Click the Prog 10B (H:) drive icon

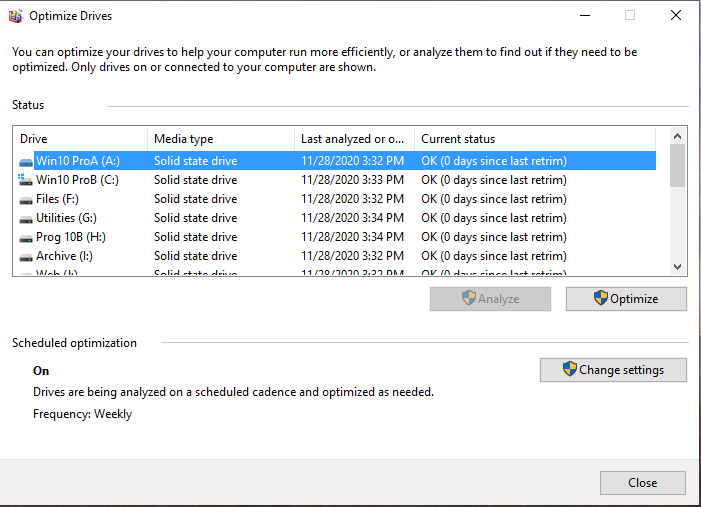pyautogui.click(x=26, y=237)
